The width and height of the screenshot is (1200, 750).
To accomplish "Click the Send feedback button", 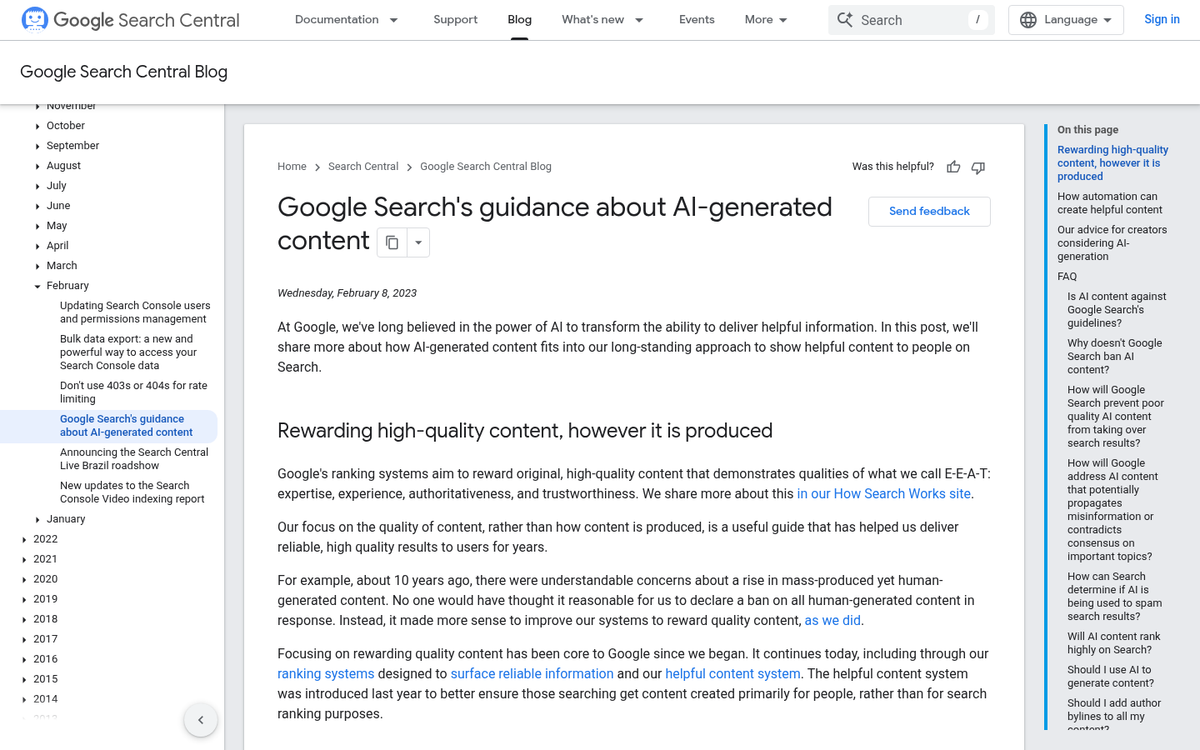I will point(929,212).
